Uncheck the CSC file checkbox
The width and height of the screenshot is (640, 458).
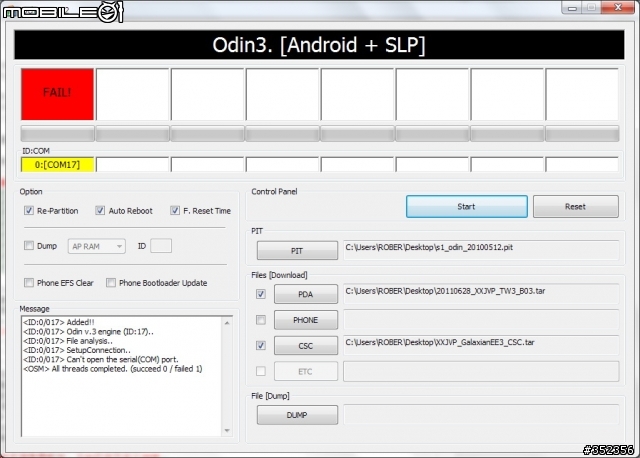tap(261, 346)
